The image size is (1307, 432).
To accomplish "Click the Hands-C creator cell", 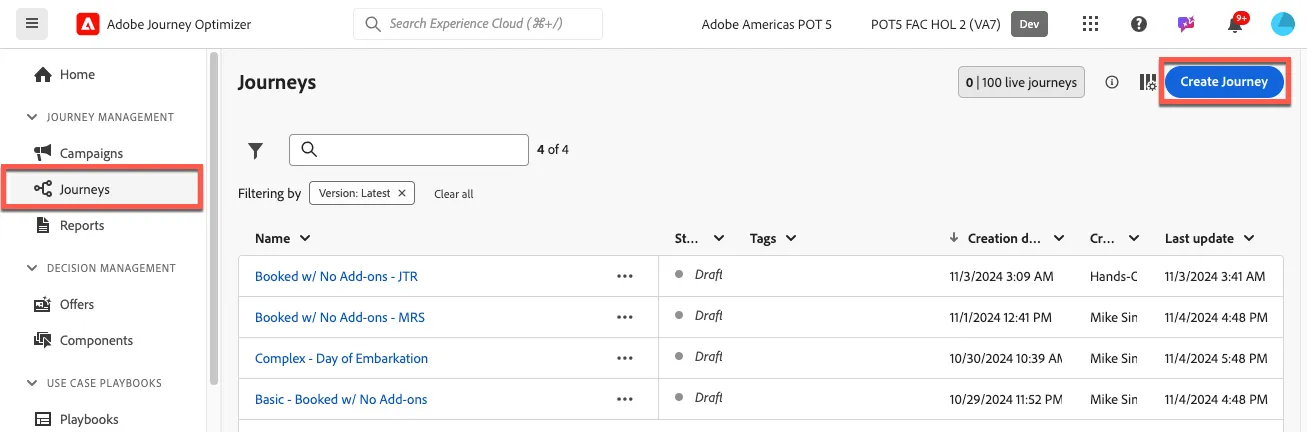I will pyautogui.click(x=1113, y=276).
